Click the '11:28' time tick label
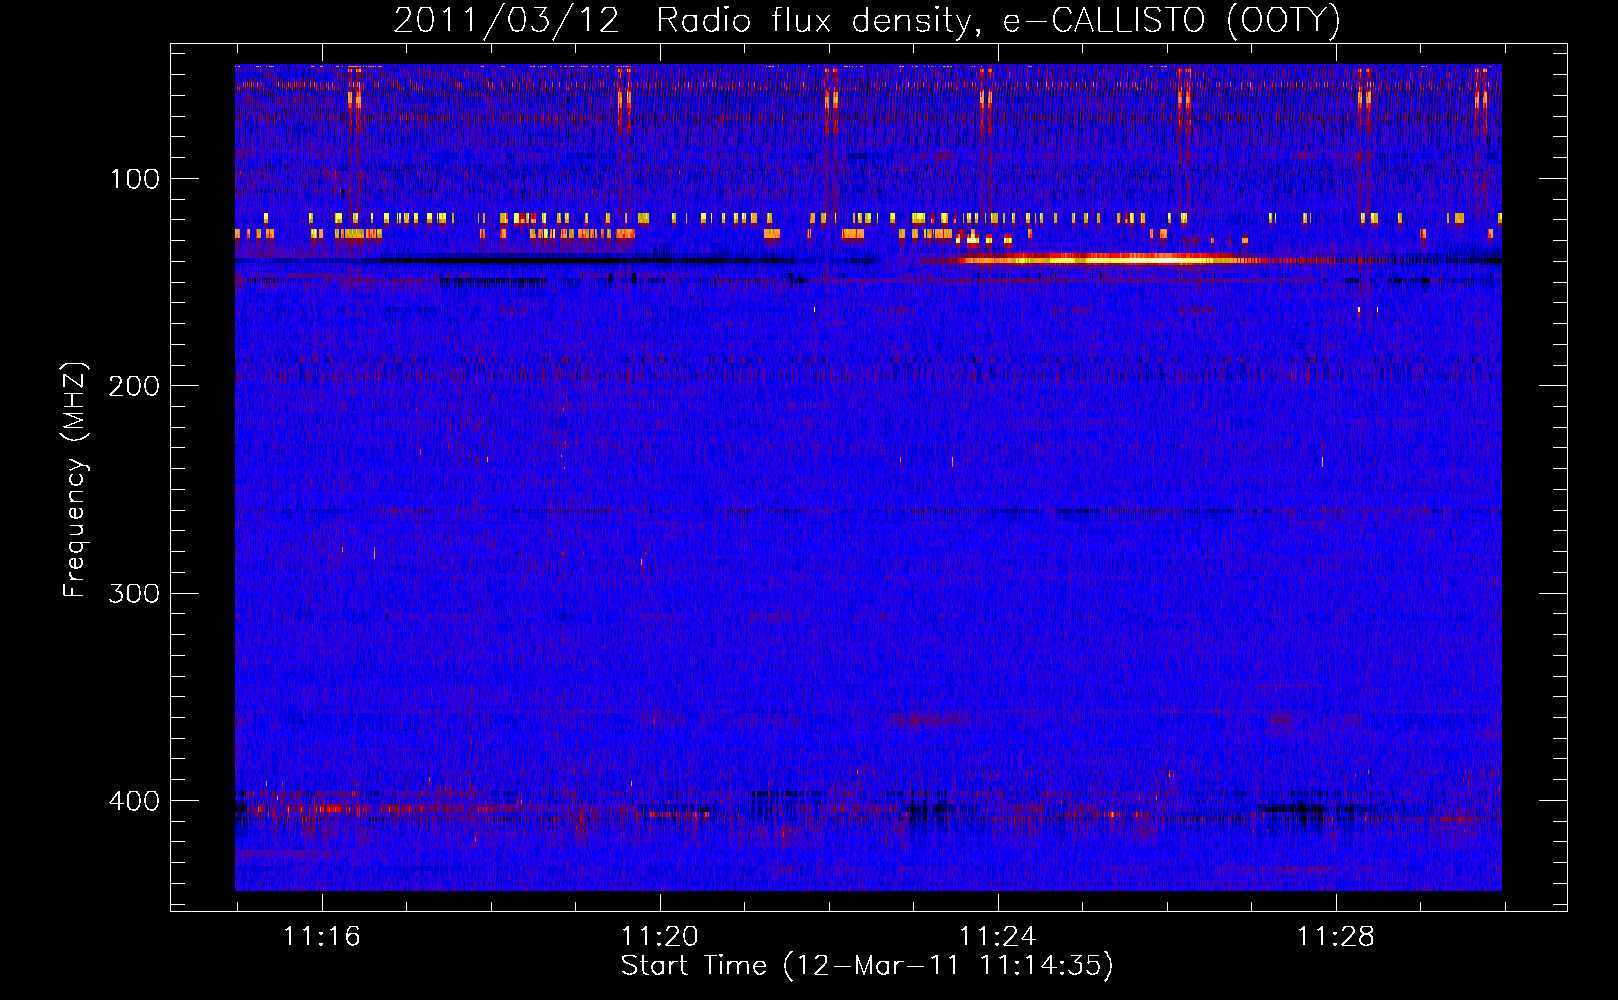 tap(1336, 937)
